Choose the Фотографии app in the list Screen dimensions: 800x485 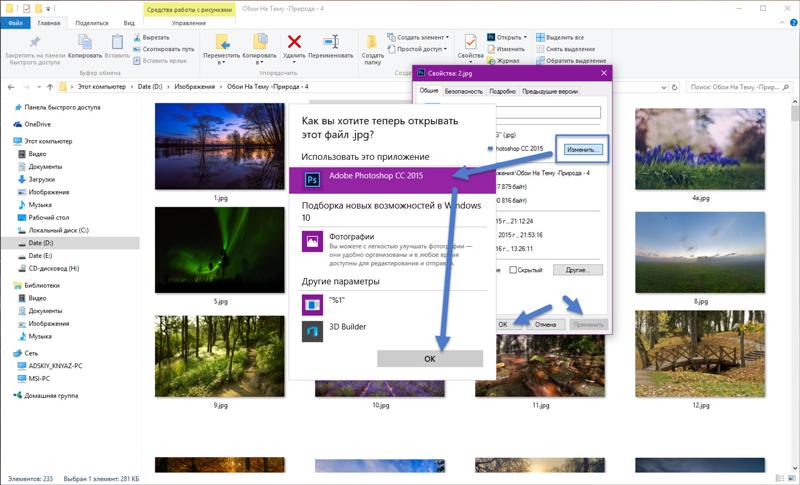pyautogui.click(x=392, y=249)
